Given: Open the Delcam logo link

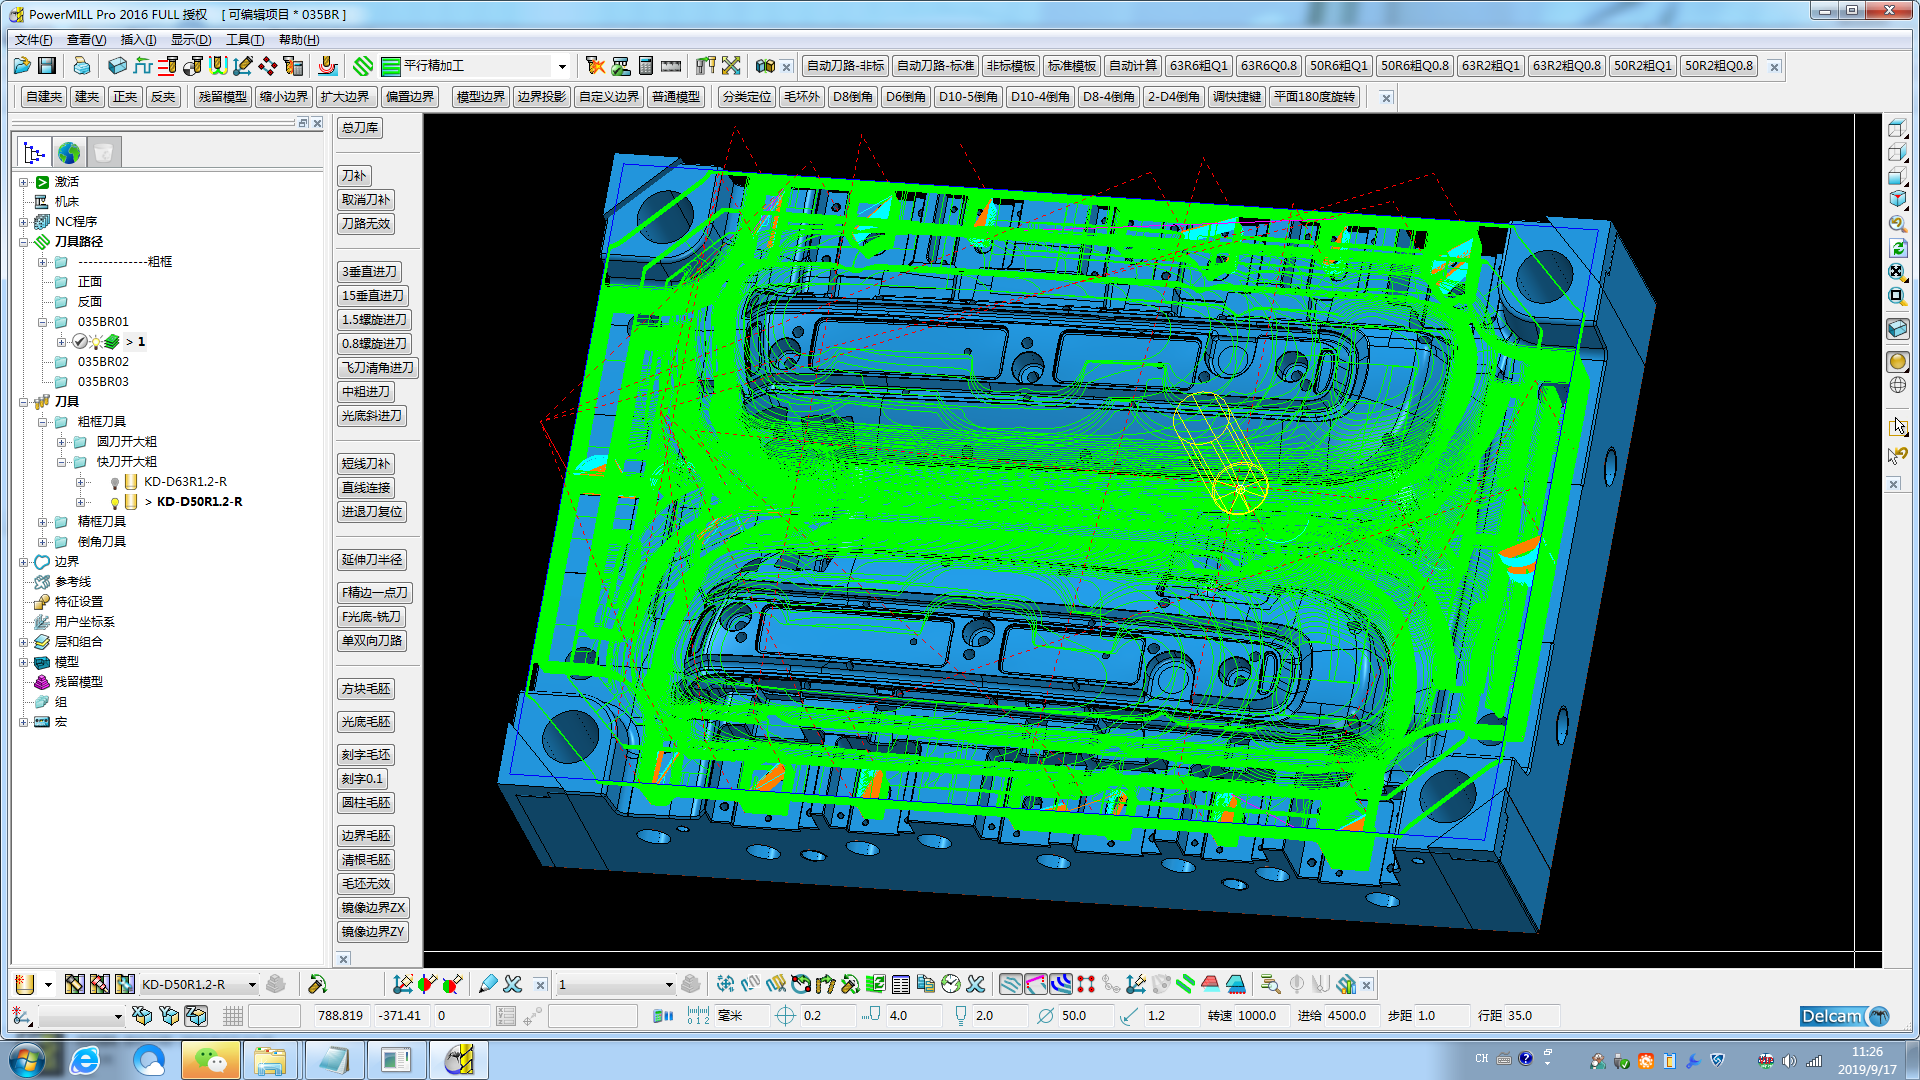Looking at the screenshot, I should [1844, 1016].
